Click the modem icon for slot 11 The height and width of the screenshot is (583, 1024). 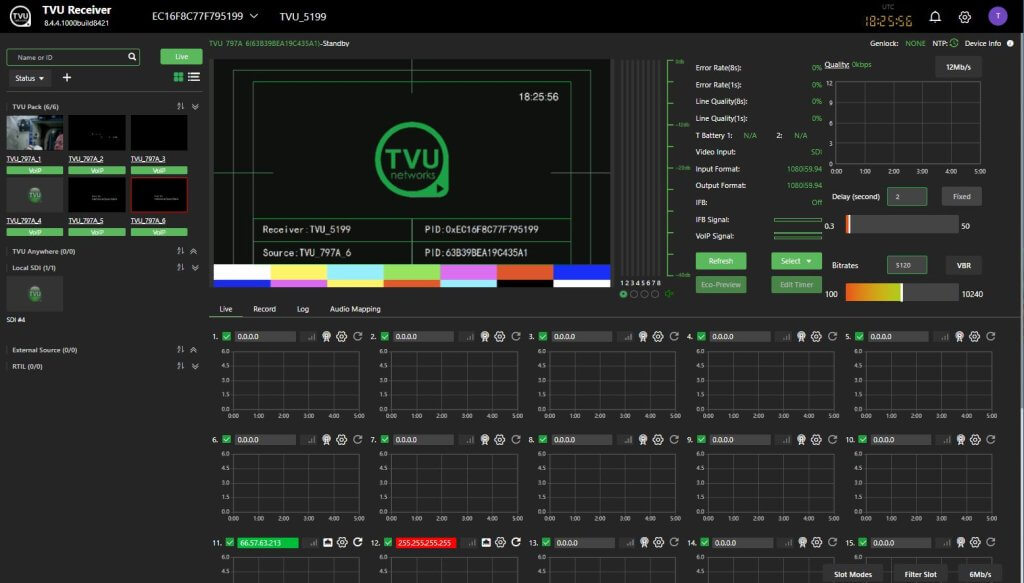pyautogui.click(x=328, y=543)
